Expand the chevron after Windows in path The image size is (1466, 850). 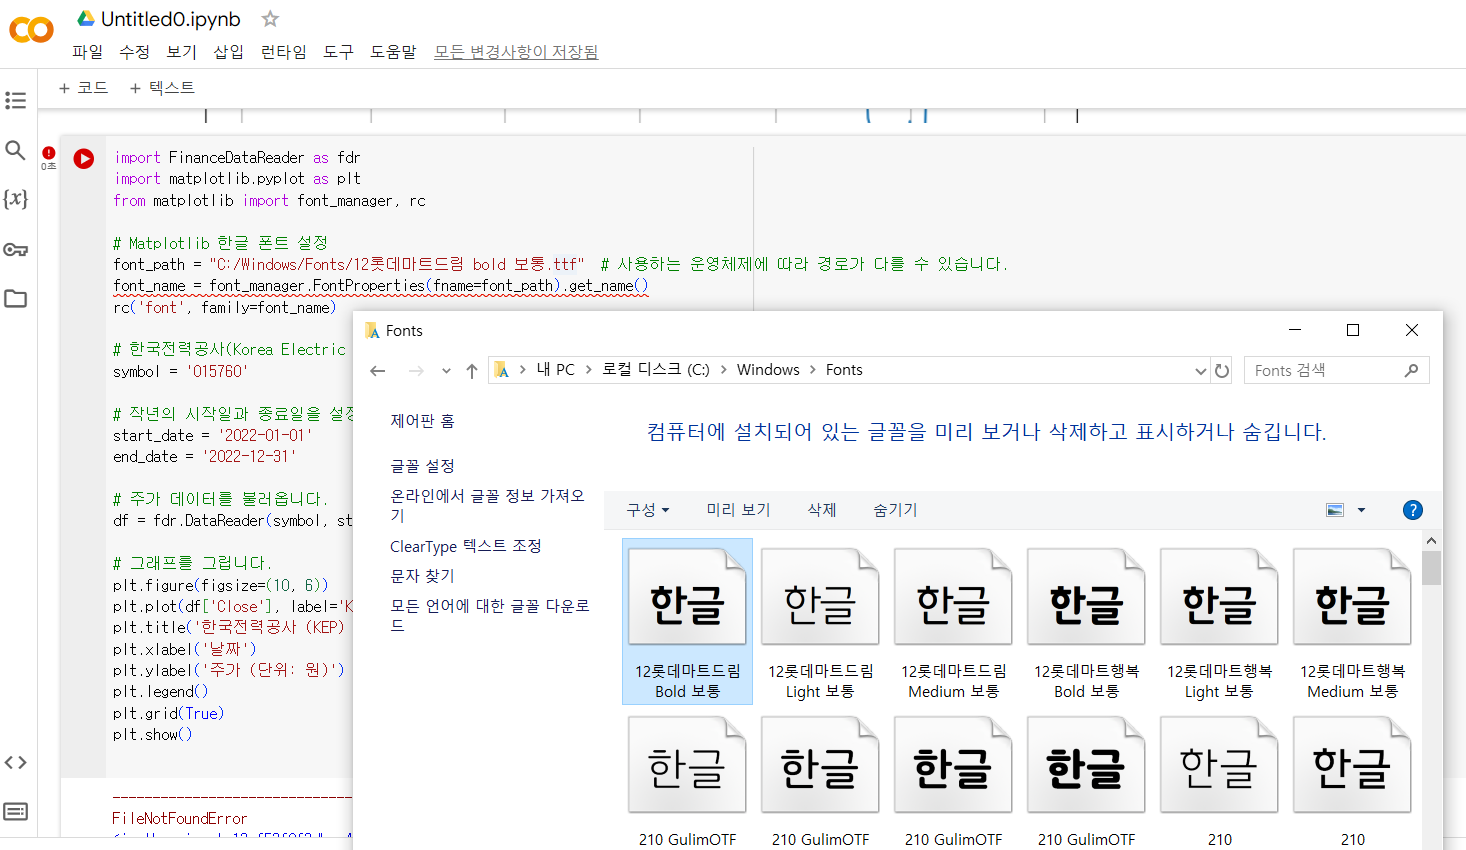[812, 370]
